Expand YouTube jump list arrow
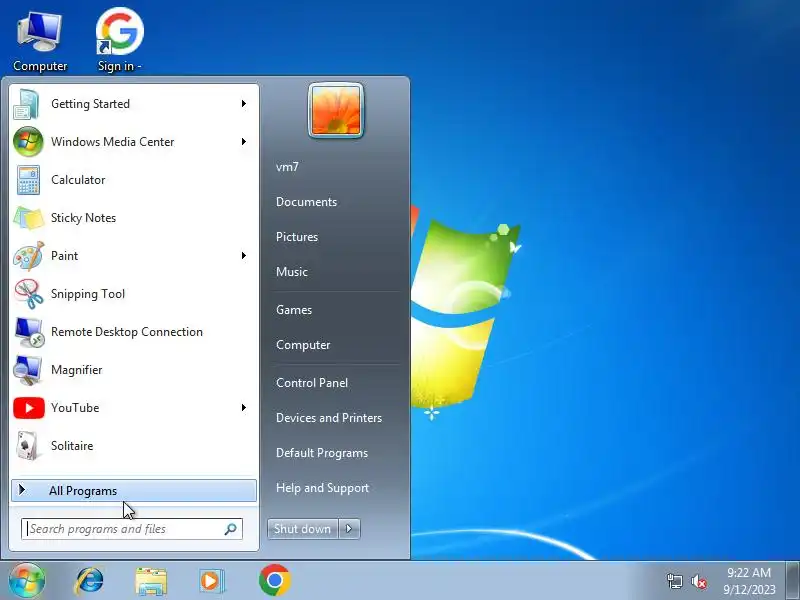 [x=244, y=408]
